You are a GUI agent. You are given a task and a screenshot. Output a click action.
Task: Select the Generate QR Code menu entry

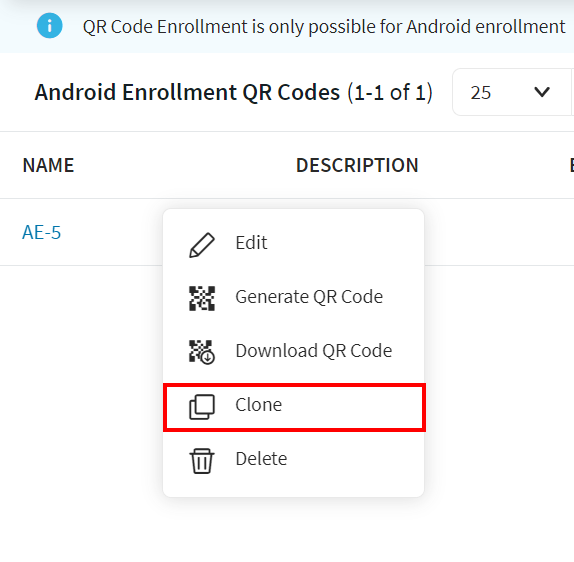click(x=293, y=297)
